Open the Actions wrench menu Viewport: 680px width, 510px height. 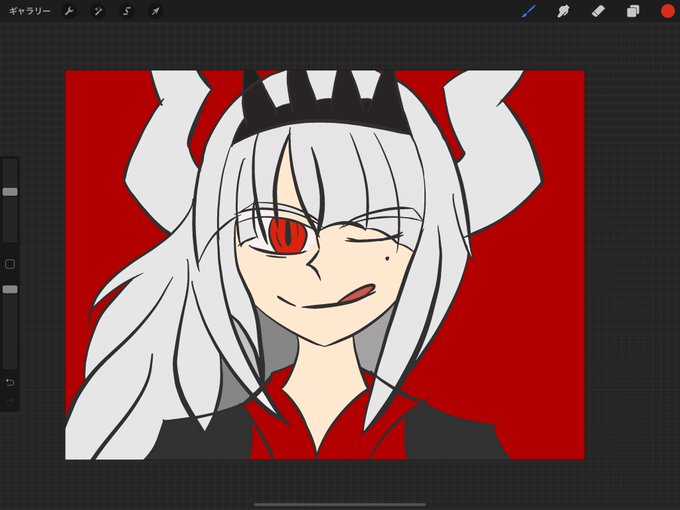click(69, 11)
